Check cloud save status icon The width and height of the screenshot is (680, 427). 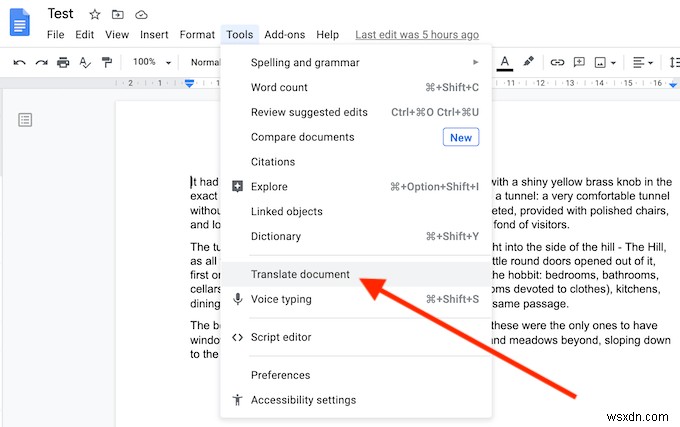[141, 15]
